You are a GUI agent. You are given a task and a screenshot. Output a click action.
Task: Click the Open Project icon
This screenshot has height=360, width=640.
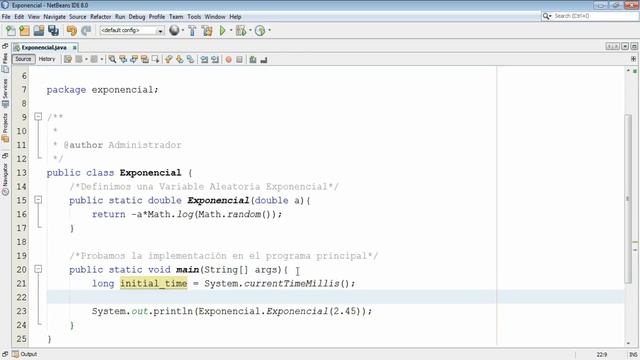tap(39, 31)
